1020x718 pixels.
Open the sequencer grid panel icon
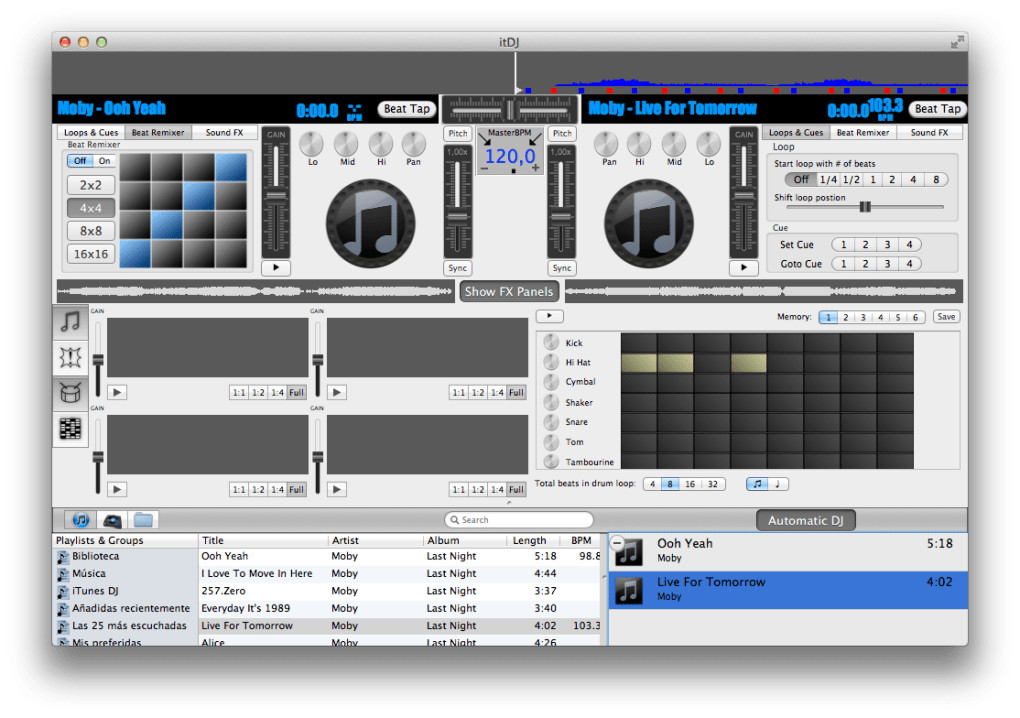(x=70, y=429)
